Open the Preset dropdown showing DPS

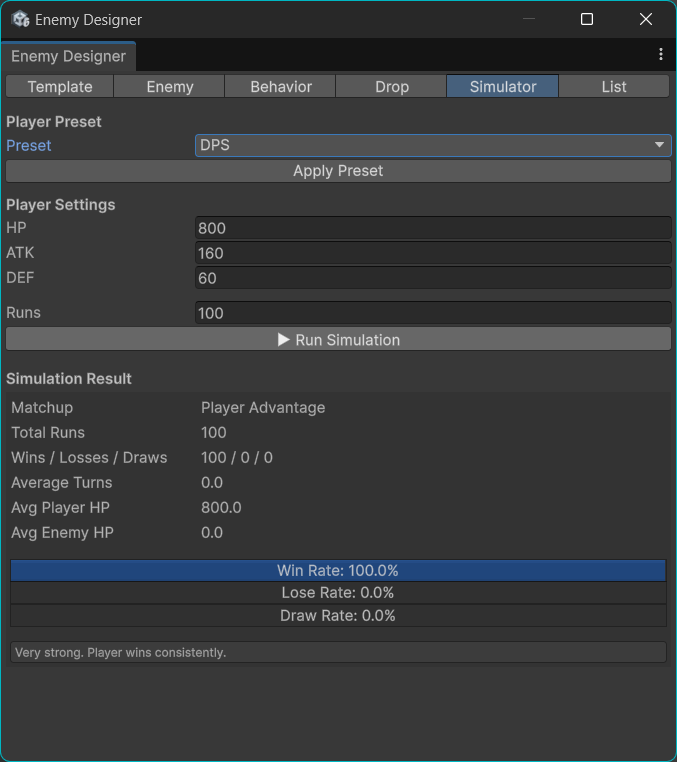point(433,145)
